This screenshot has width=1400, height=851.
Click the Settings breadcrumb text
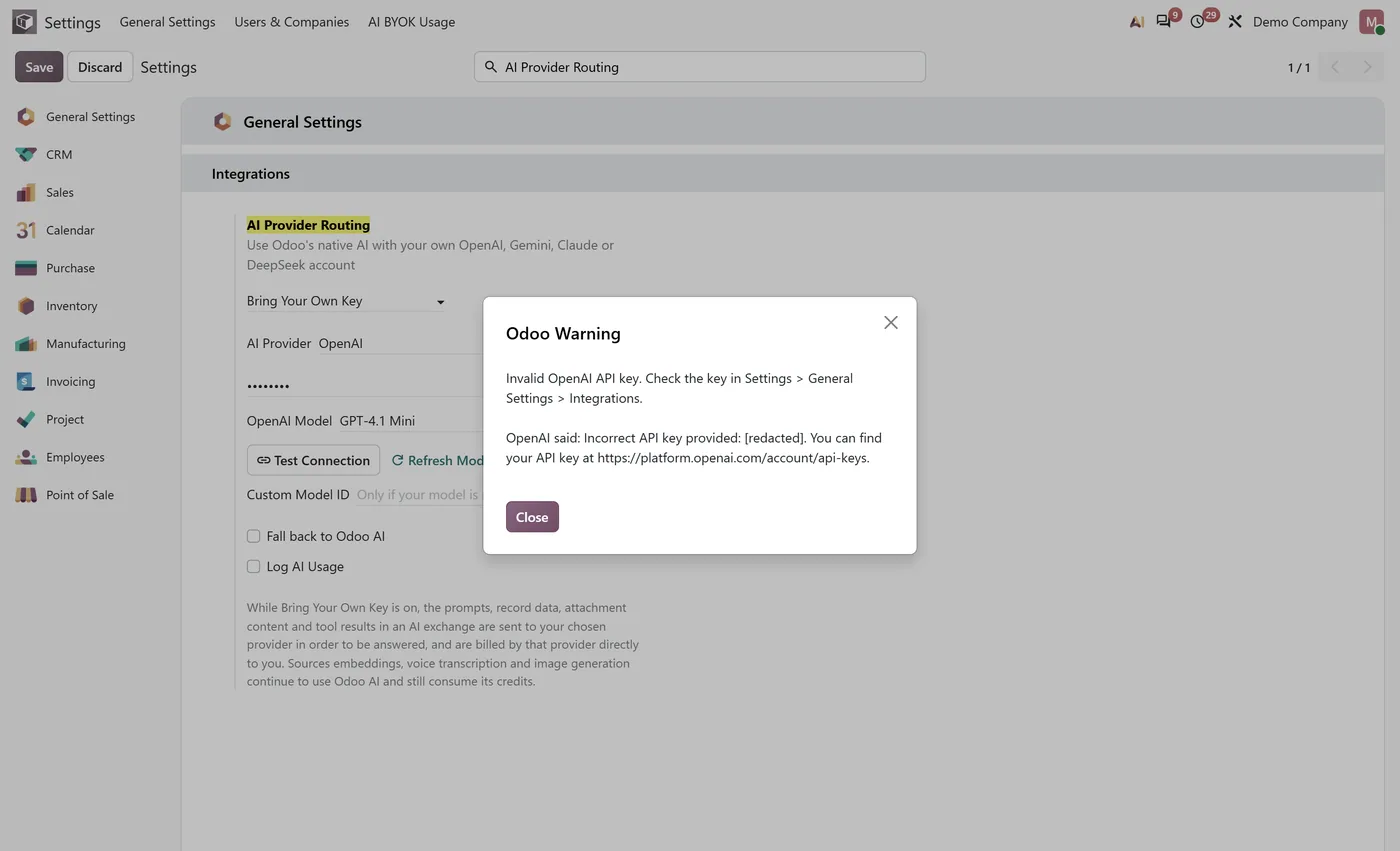[x=168, y=67]
